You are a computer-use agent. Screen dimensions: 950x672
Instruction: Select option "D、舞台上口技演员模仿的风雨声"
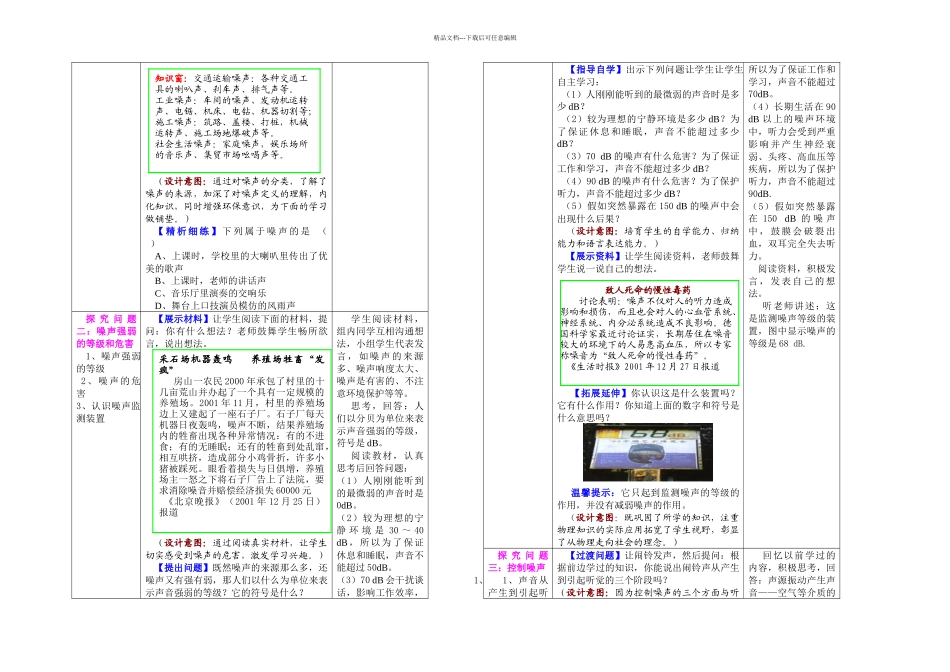tap(225, 305)
